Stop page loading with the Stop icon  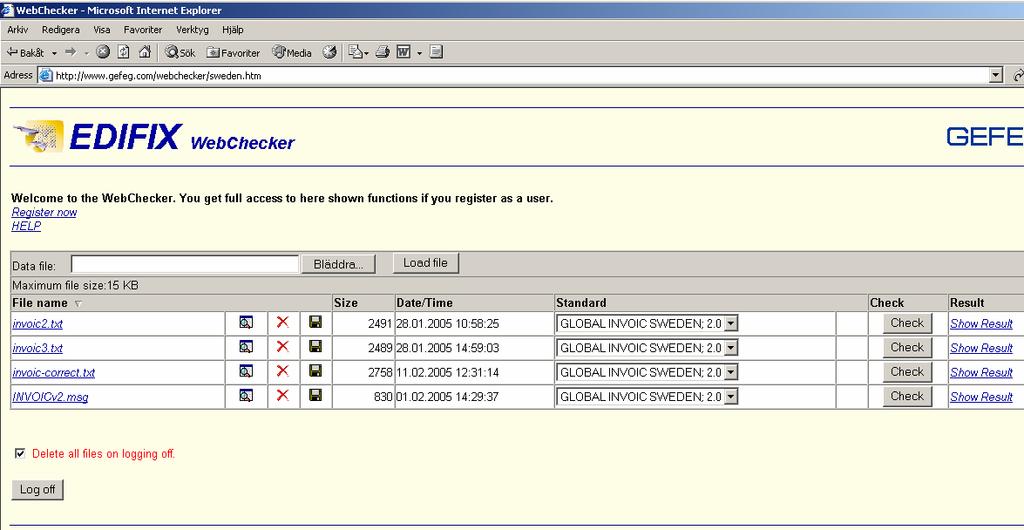tap(103, 52)
